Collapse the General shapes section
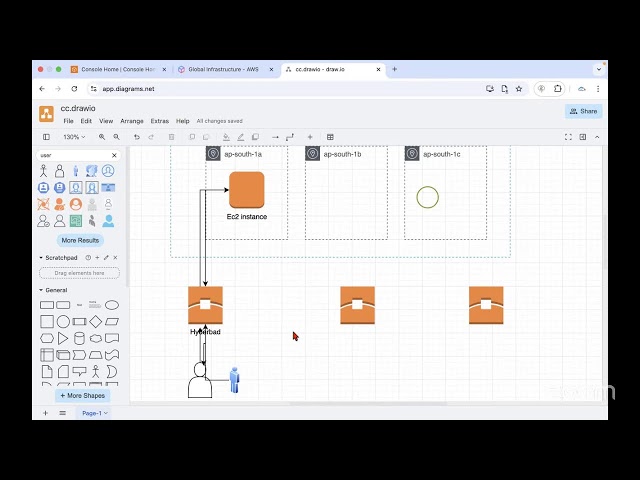Image resolution: width=640 pixels, height=480 pixels. pos(53,290)
